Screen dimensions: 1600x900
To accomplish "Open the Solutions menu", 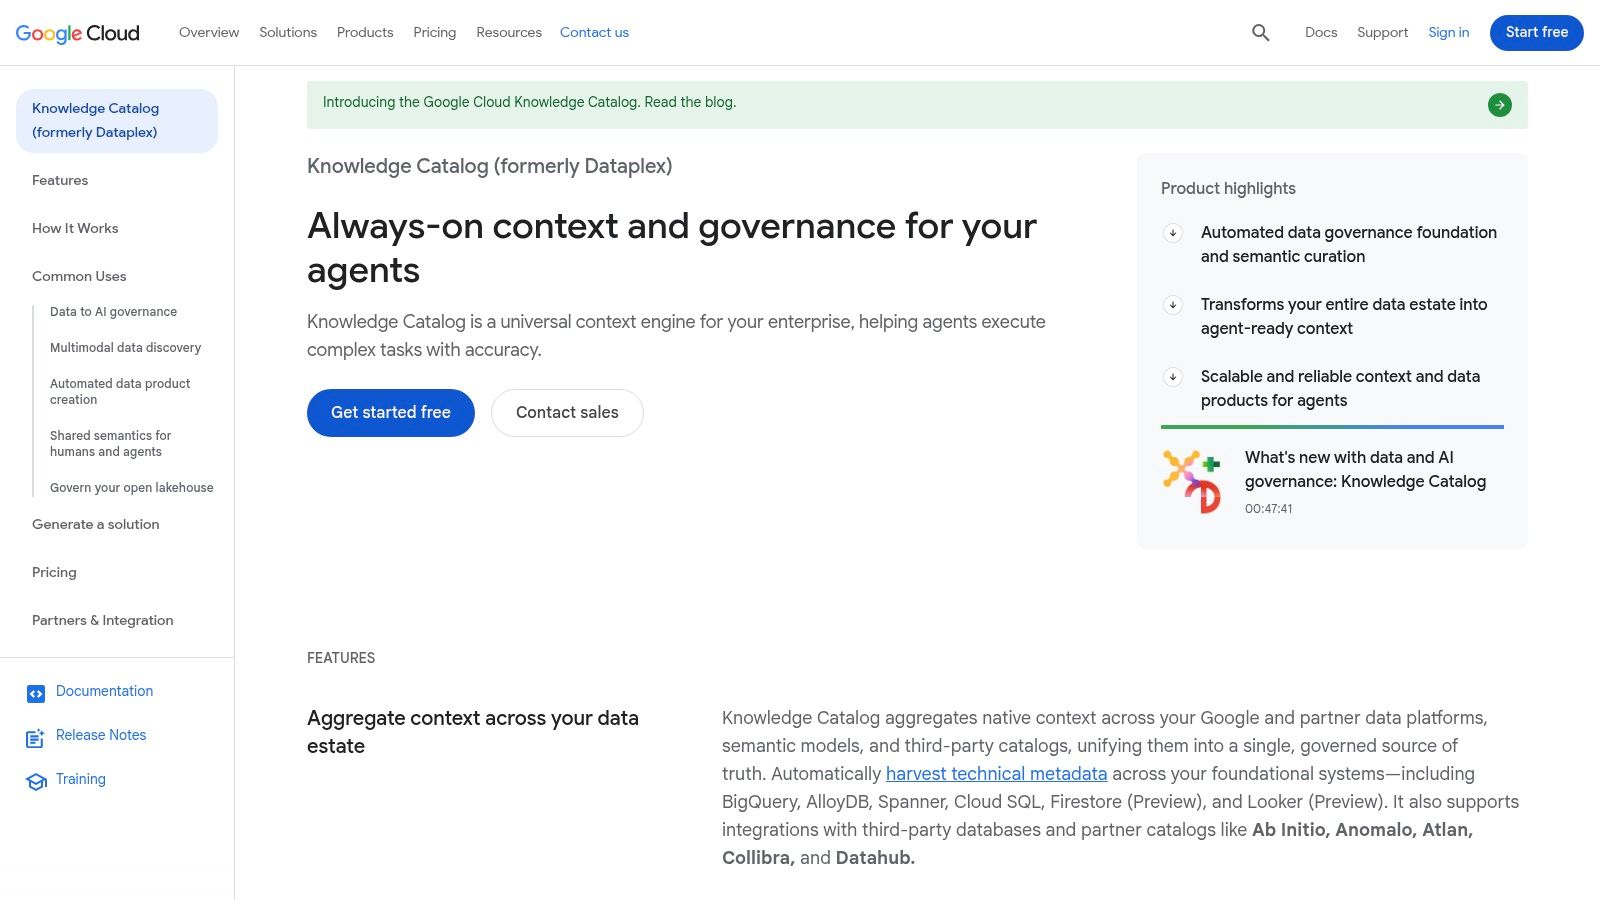I will (x=288, y=33).
